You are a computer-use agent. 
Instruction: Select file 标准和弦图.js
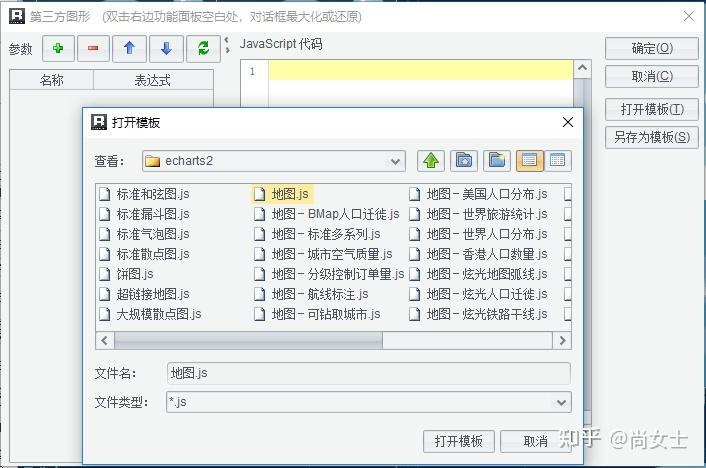pos(145,194)
